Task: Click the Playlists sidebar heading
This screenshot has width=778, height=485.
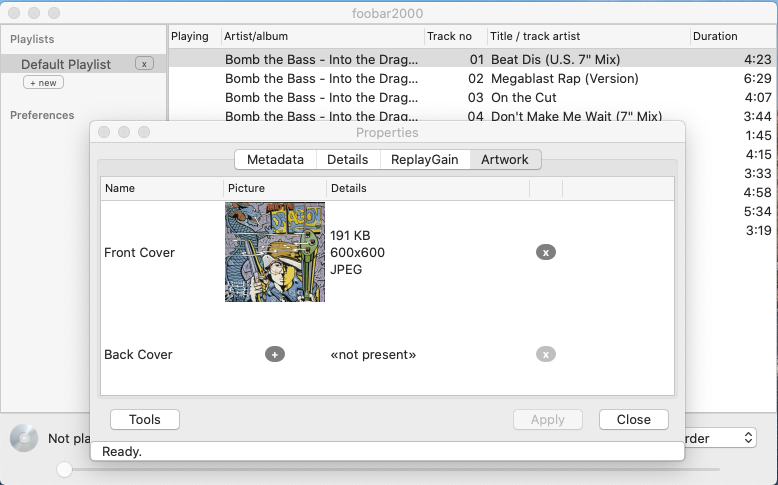Action: pos(32,39)
